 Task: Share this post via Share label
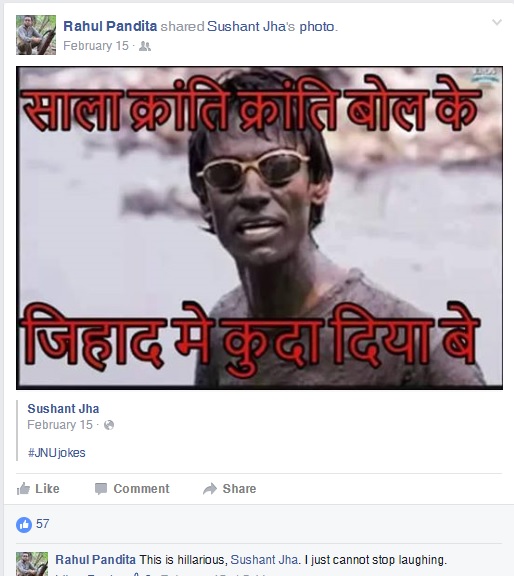pos(239,489)
